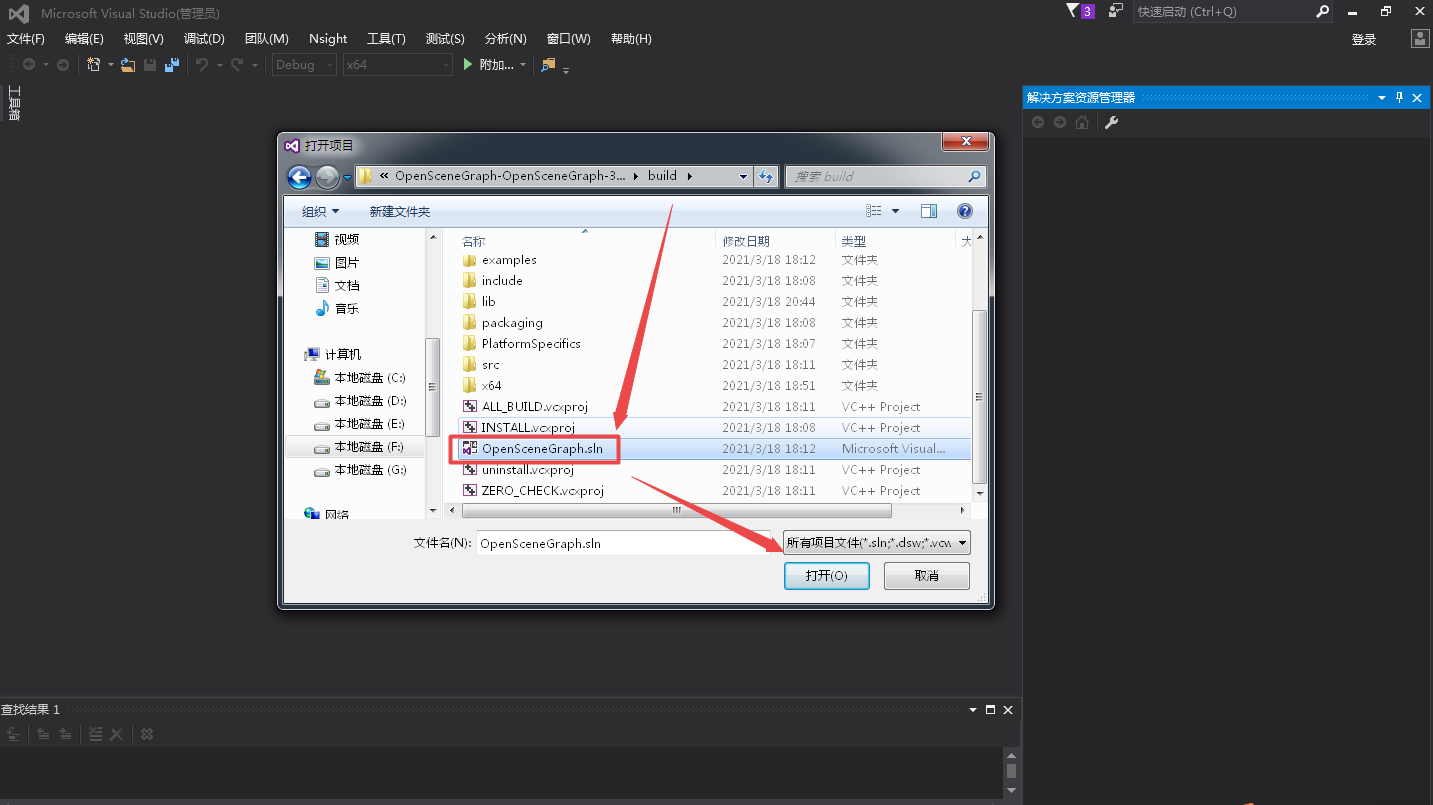The height and width of the screenshot is (805, 1433).
Task: Open the x64 platform dropdown
Action: click(x=398, y=65)
